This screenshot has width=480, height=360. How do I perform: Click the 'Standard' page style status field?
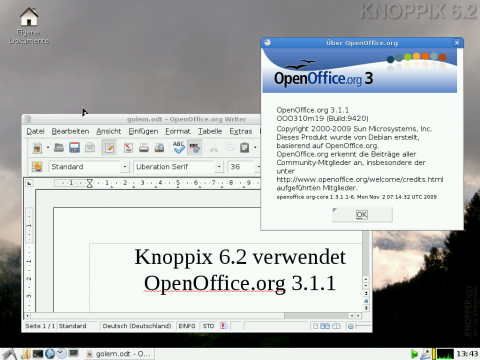pyautogui.click(x=77, y=326)
